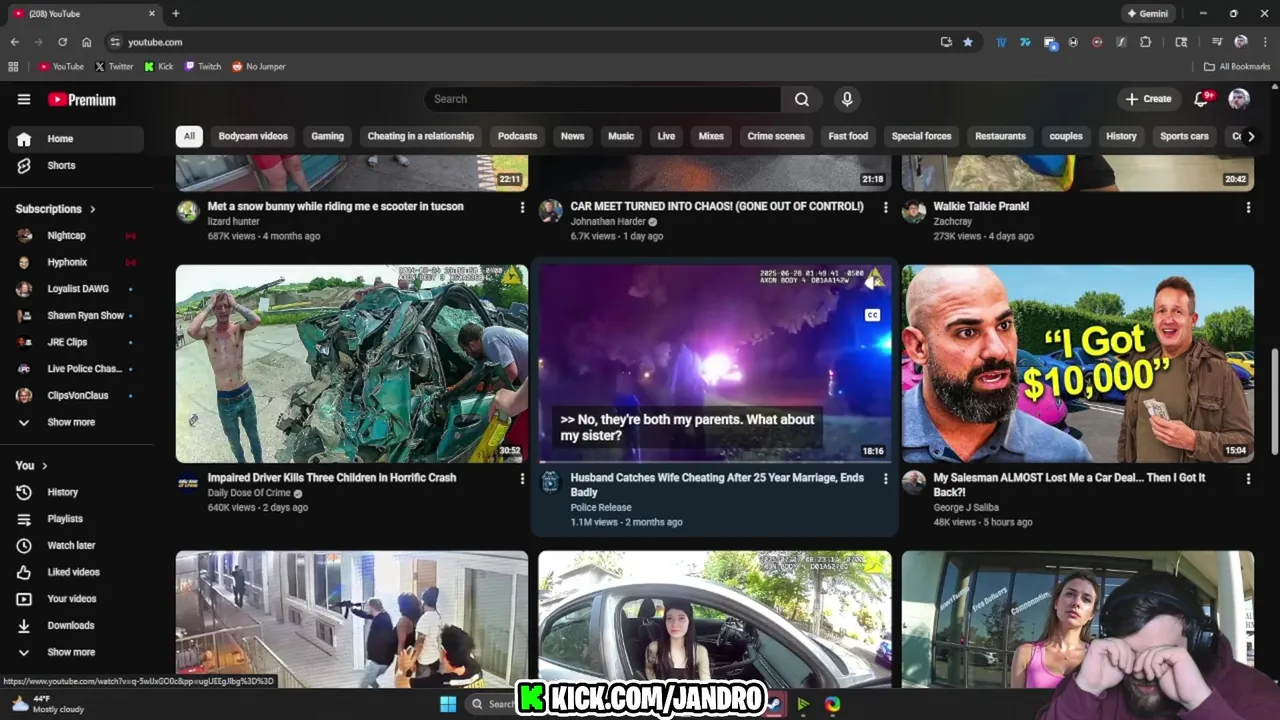Screen dimensions: 1280x720
Task: Open a new Chrome tab
Action: pyautogui.click(x=176, y=13)
